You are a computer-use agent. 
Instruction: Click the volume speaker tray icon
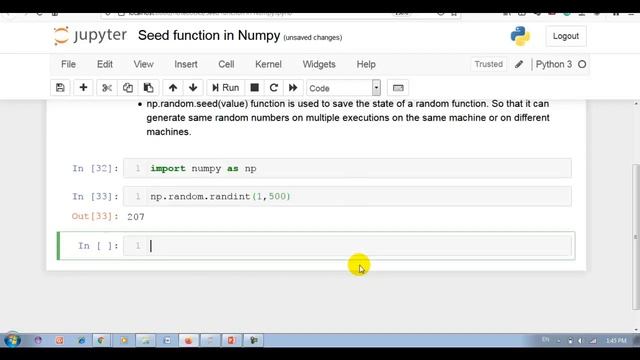pos(581,340)
